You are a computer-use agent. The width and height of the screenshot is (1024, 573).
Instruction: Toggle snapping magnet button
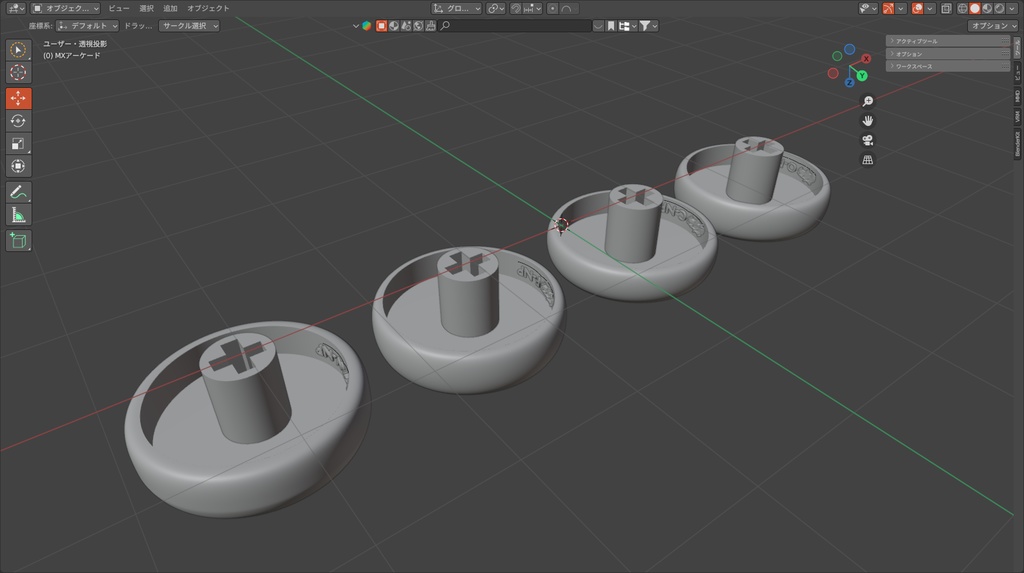point(515,8)
